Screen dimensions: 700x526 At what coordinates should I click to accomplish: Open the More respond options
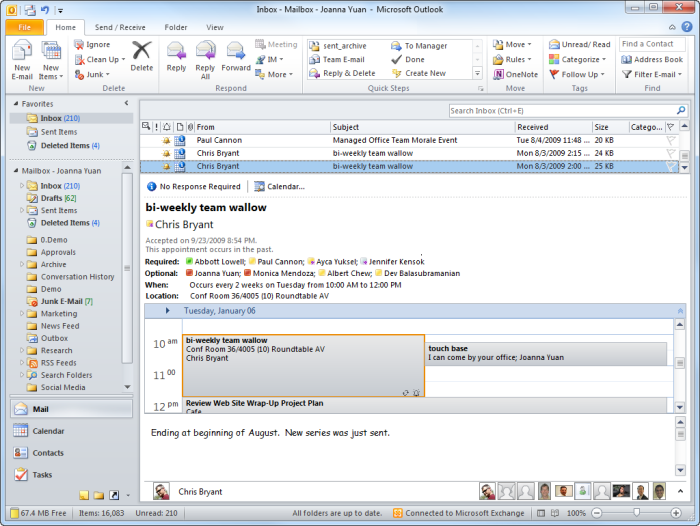coord(274,74)
